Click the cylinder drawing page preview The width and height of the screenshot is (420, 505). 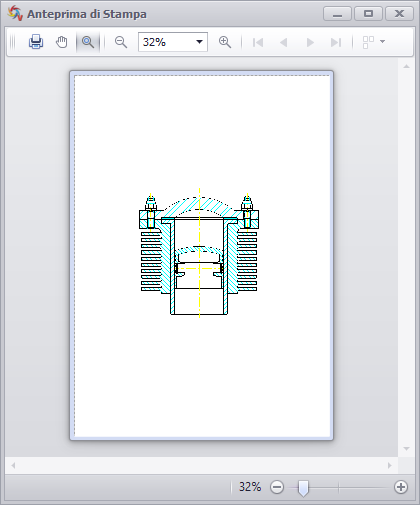tap(201, 255)
